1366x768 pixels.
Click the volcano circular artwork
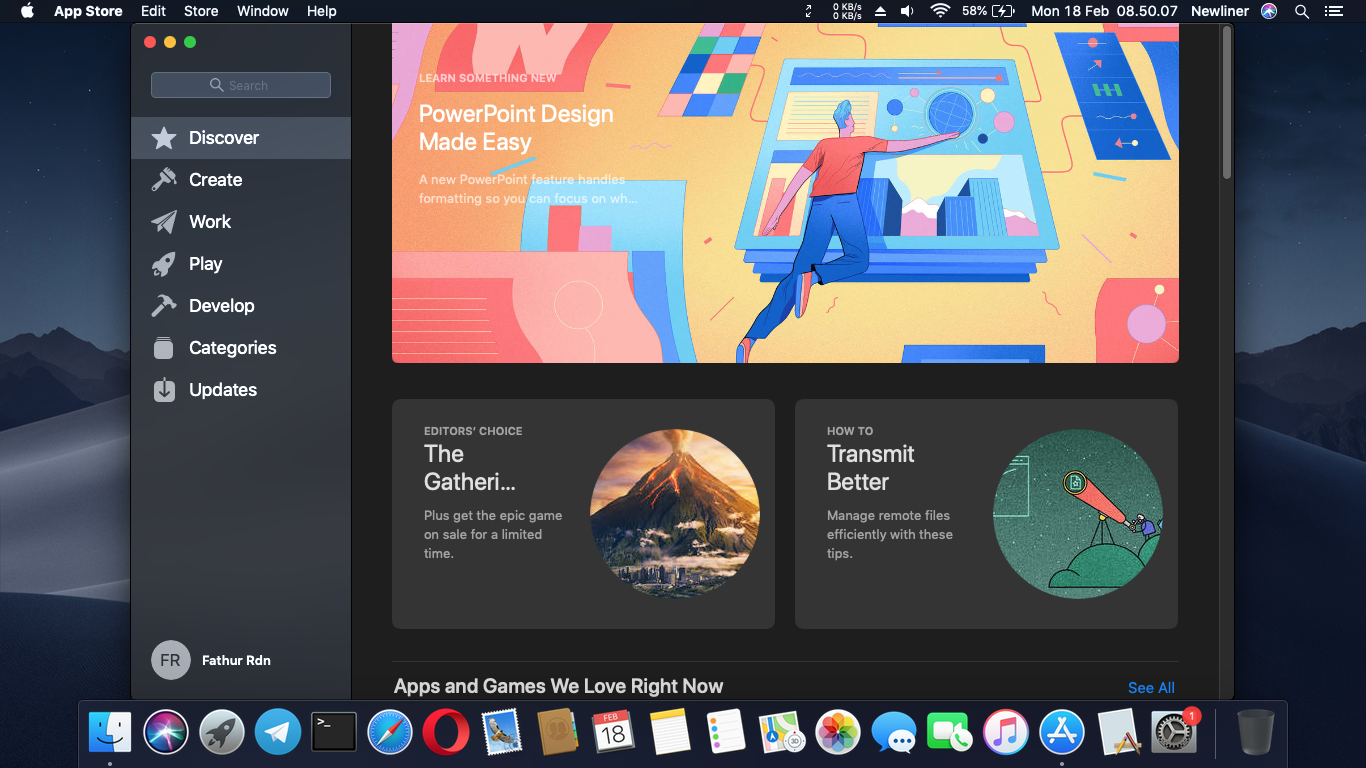tap(675, 514)
